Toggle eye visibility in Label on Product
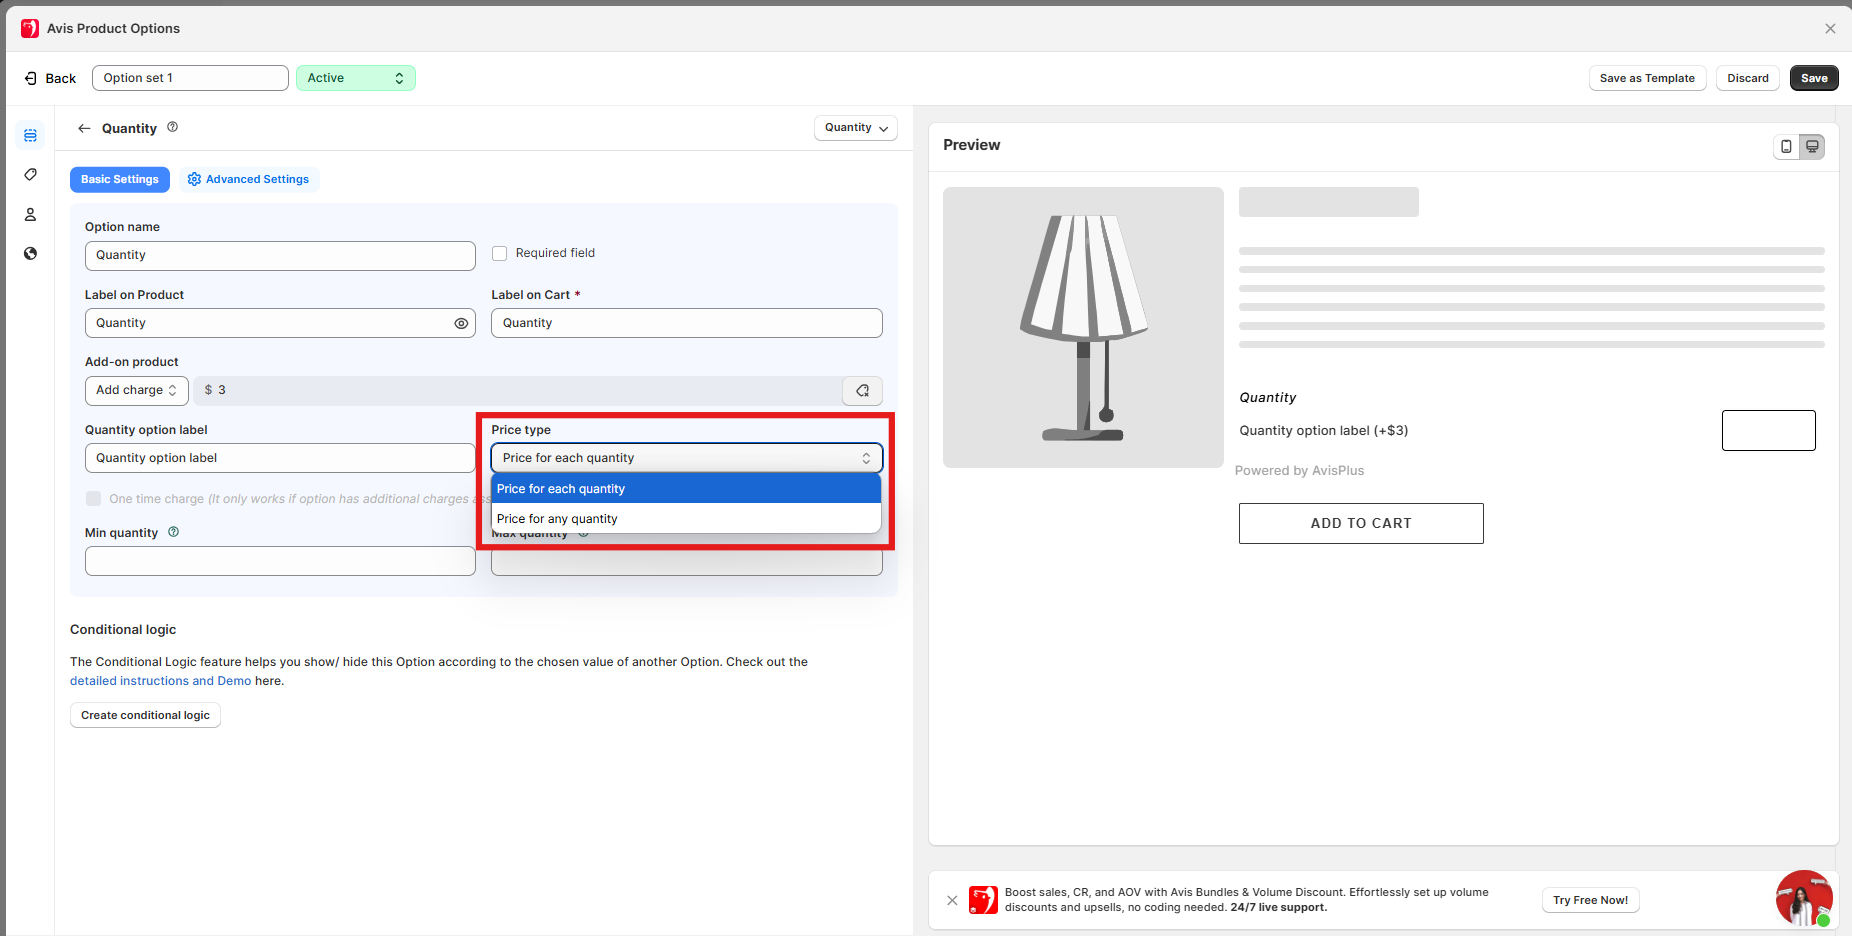Viewport: 1852px width, 936px height. tap(461, 323)
